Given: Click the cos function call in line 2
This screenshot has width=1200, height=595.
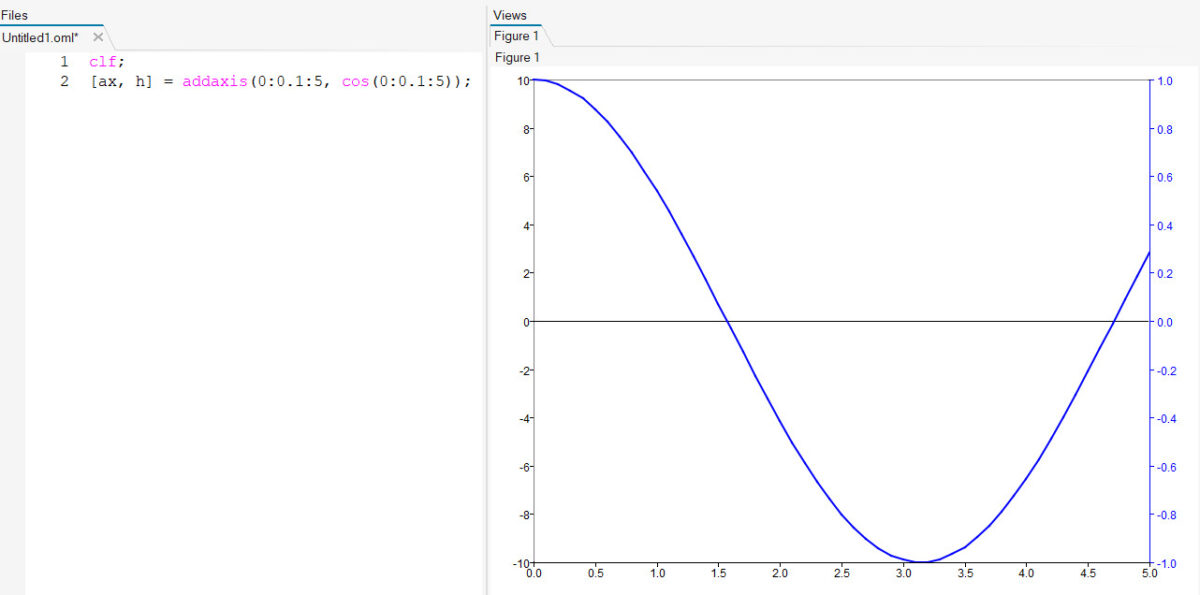Looking at the screenshot, I should pyautogui.click(x=354, y=81).
